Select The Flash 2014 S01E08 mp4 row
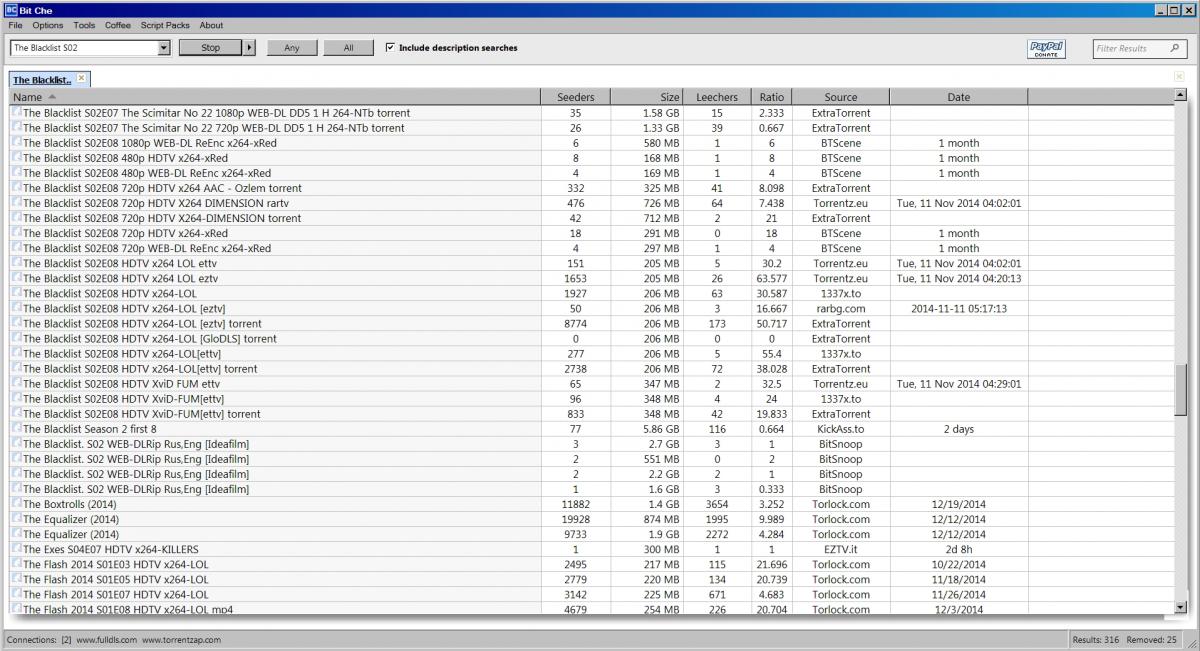This screenshot has width=1200, height=651. pyautogui.click(x=592, y=609)
